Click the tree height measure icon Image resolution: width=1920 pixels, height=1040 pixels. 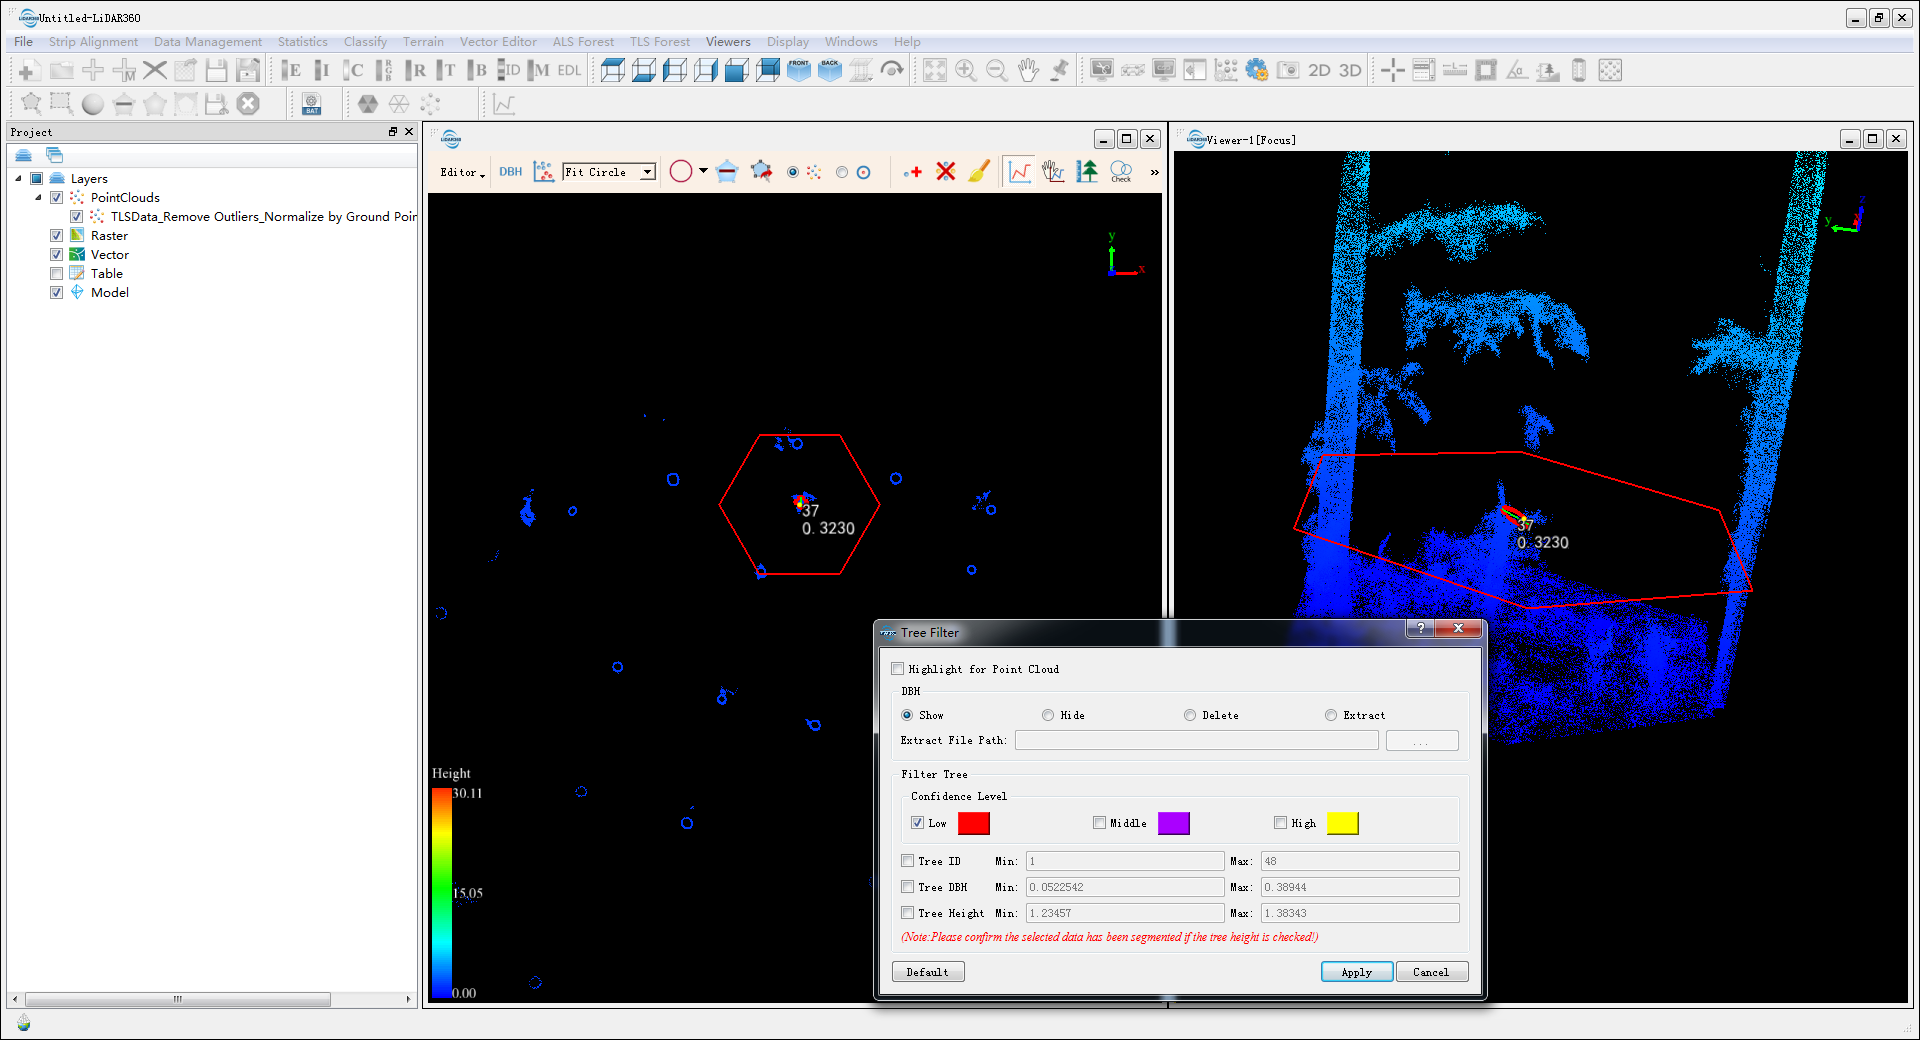(x=1087, y=172)
